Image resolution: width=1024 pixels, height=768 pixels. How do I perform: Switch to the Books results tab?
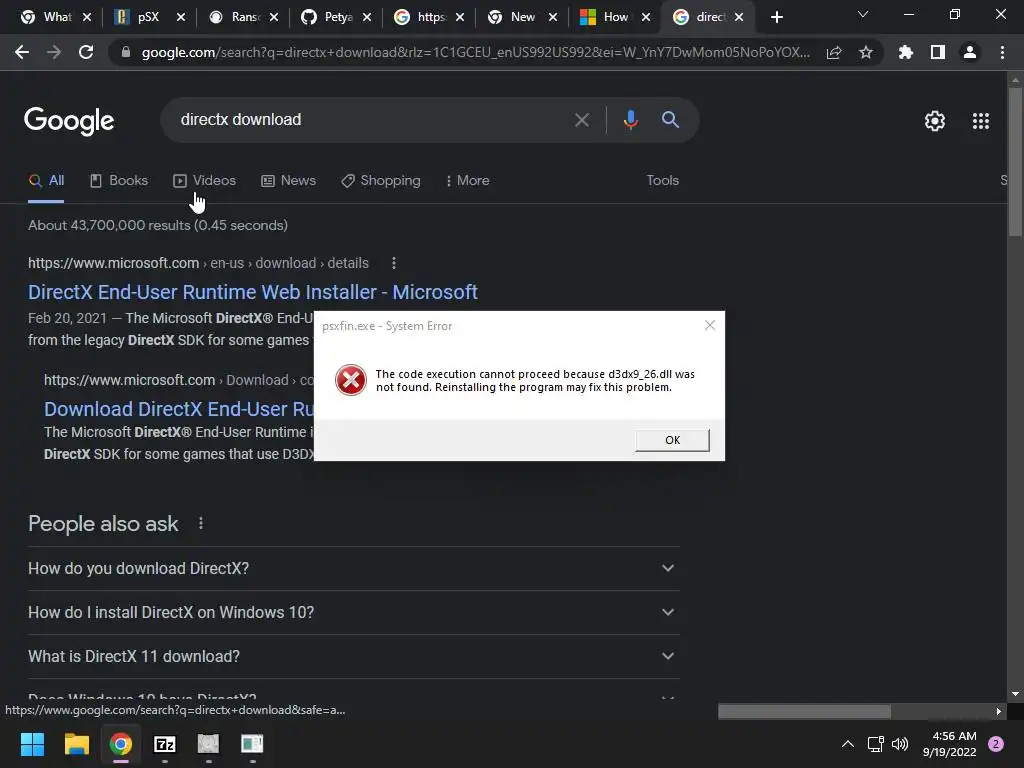tap(119, 180)
